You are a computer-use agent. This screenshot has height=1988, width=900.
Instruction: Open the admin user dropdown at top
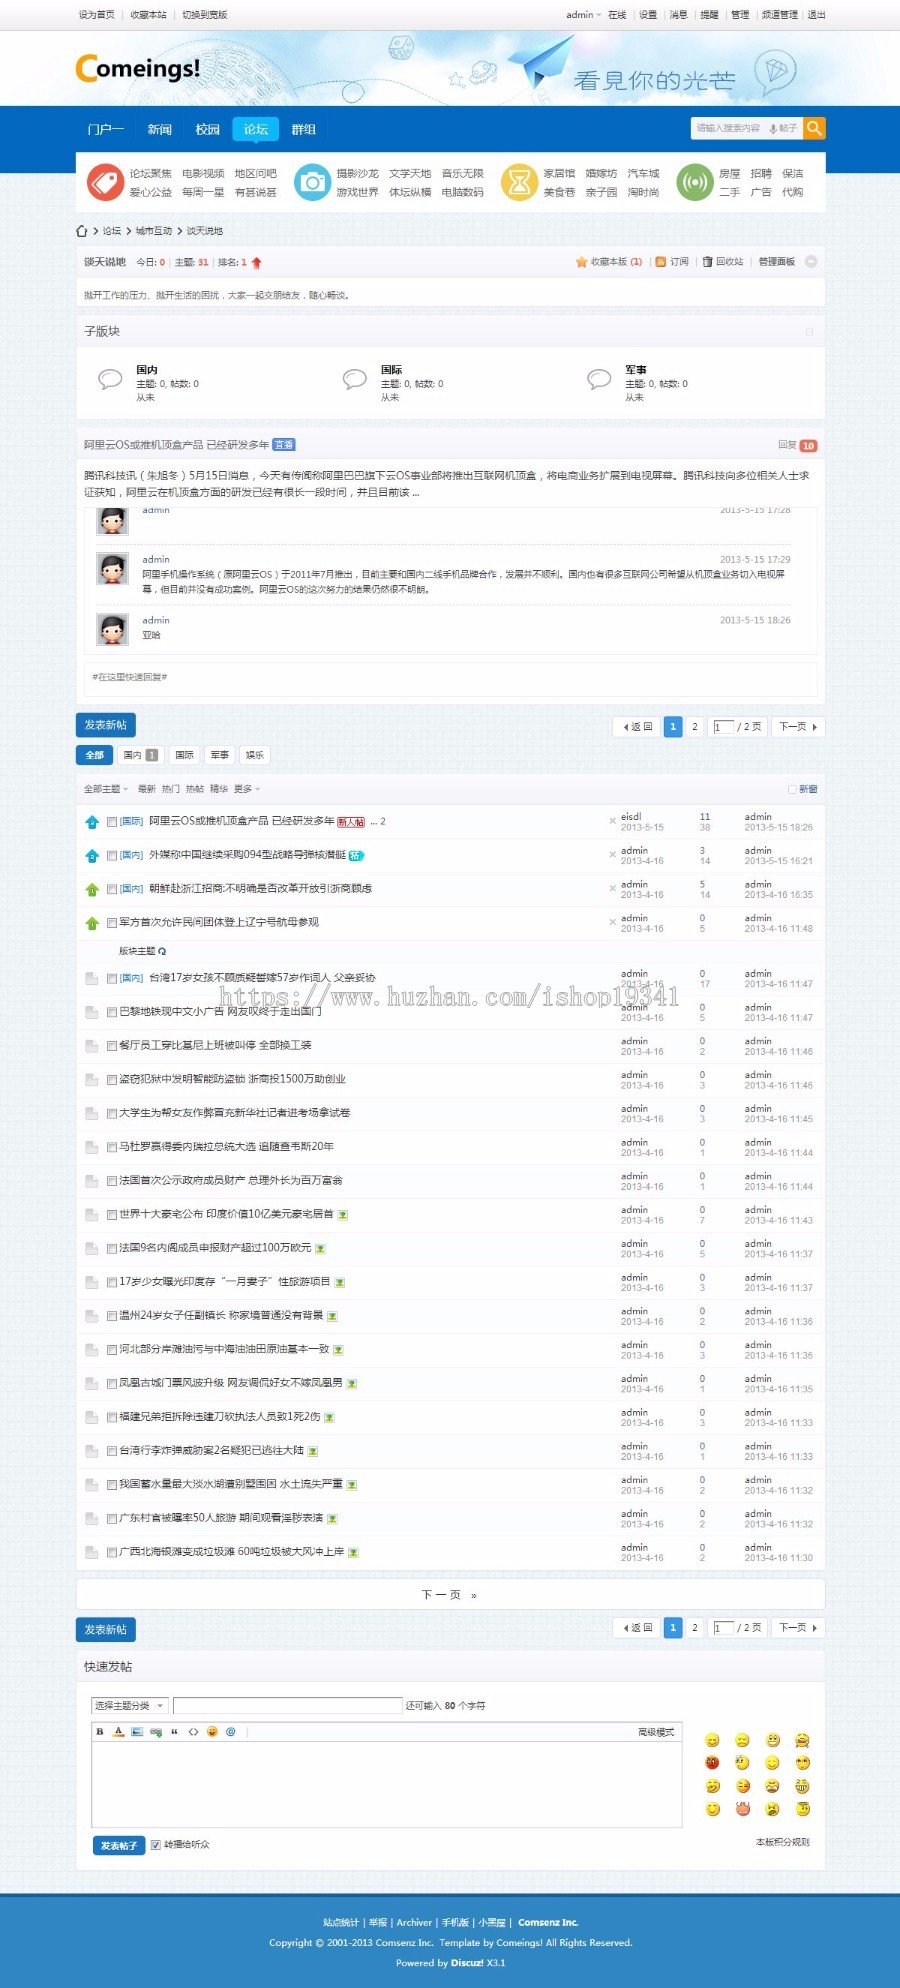tap(584, 15)
